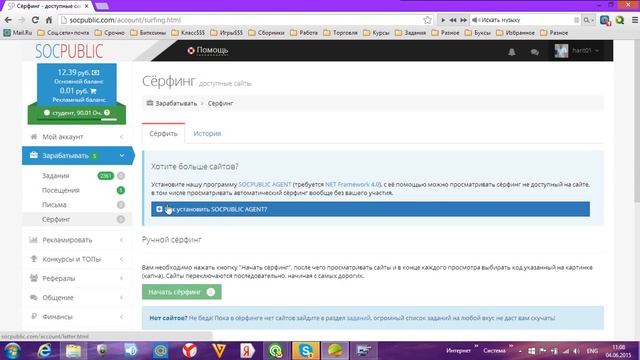Expand the Конкурсы и ТОПы menu

[76, 259]
